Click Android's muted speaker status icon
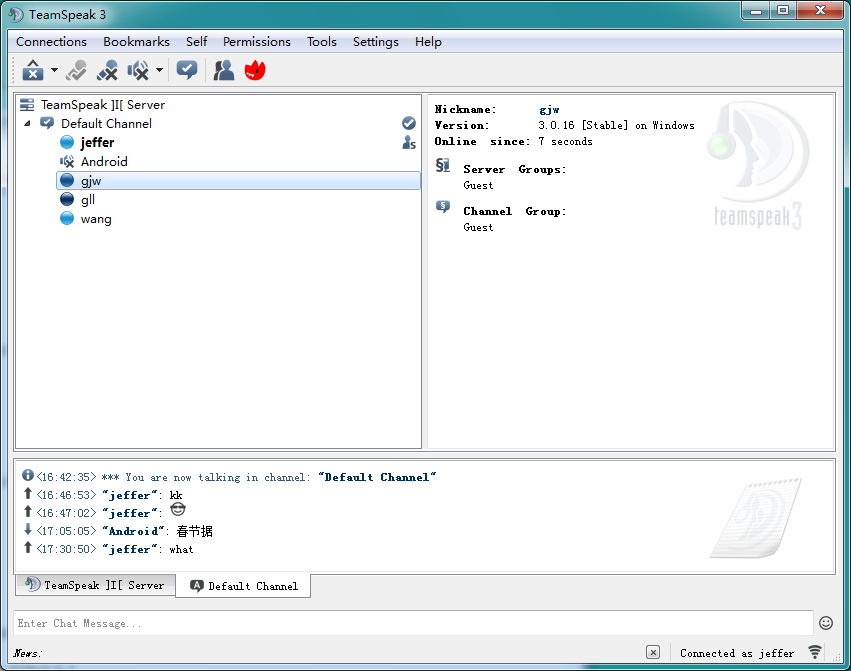The height and width of the screenshot is (671, 851). click(67, 162)
